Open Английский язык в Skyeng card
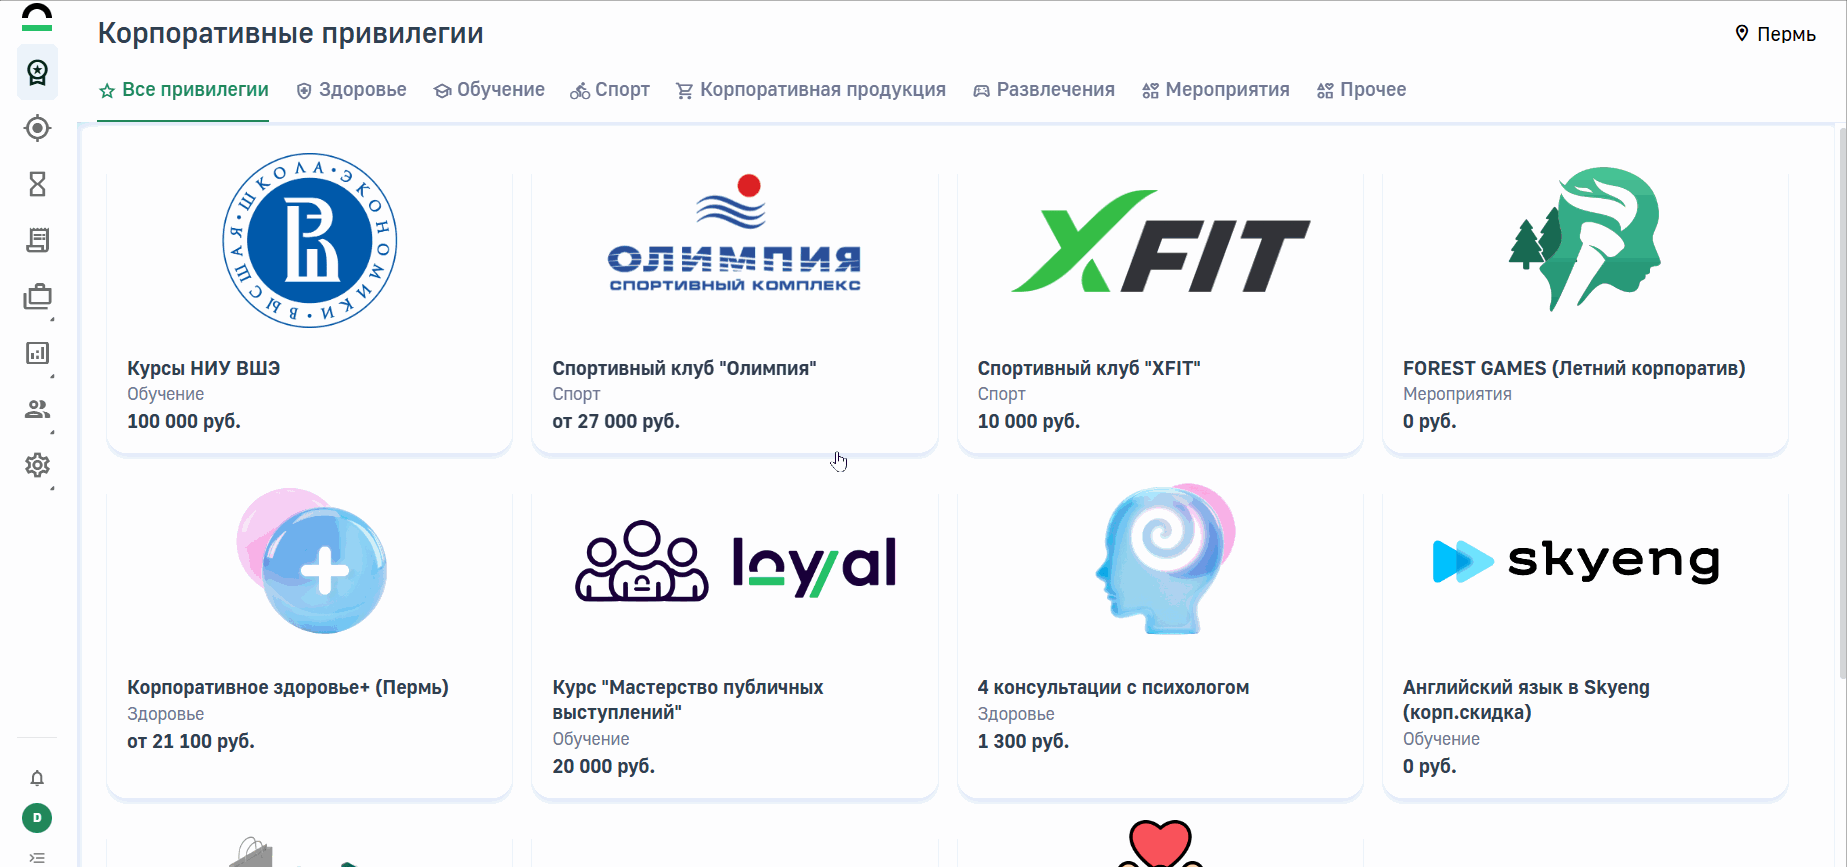Image resolution: width=1847 pixels, height=867 pixels. (1585, 640)
